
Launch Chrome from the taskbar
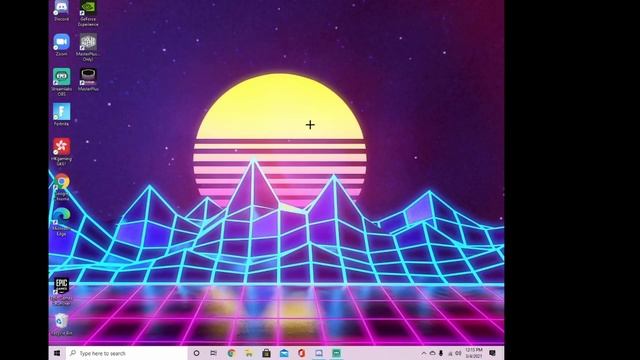(x=231, y=353)
